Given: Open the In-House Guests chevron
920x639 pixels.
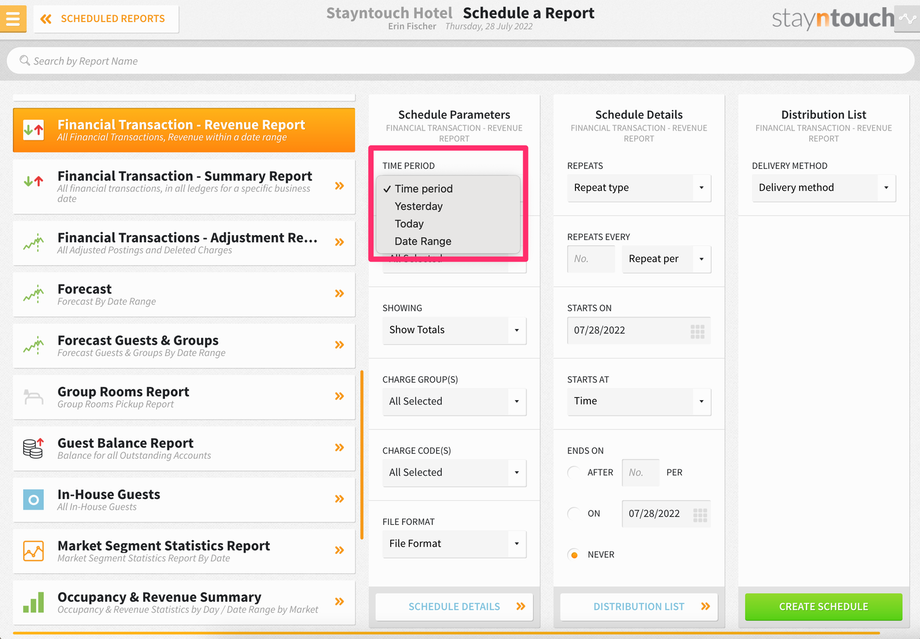Looking at the screenshot, I should (x=339, y=499).
